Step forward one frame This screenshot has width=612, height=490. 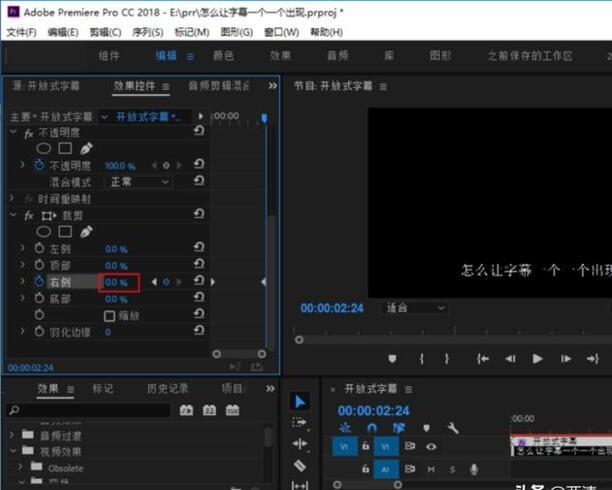click(566, 358)
